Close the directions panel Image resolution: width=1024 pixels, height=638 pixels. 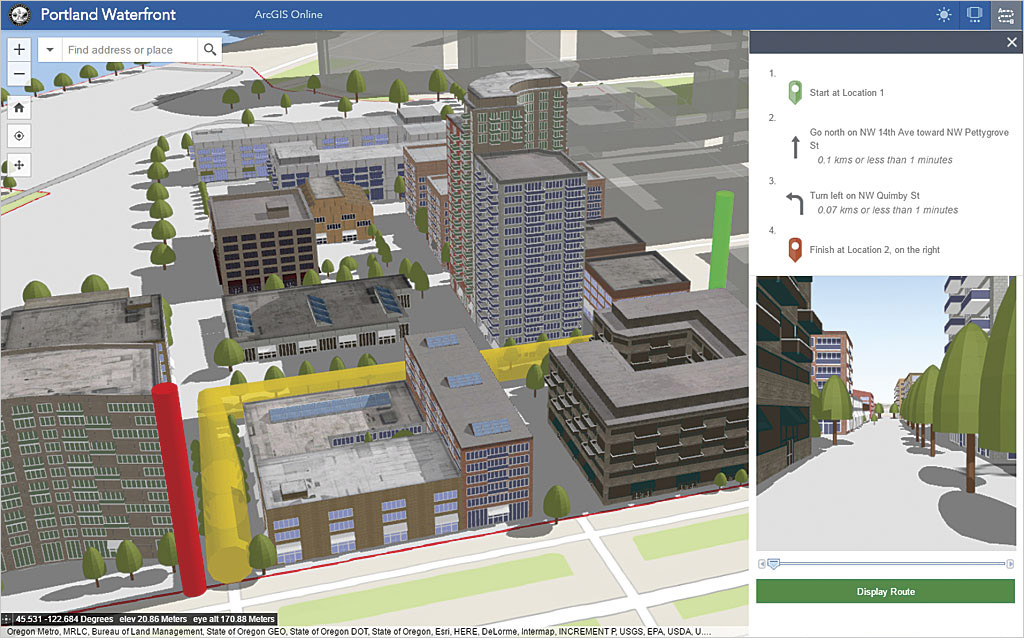point(1012,42)
